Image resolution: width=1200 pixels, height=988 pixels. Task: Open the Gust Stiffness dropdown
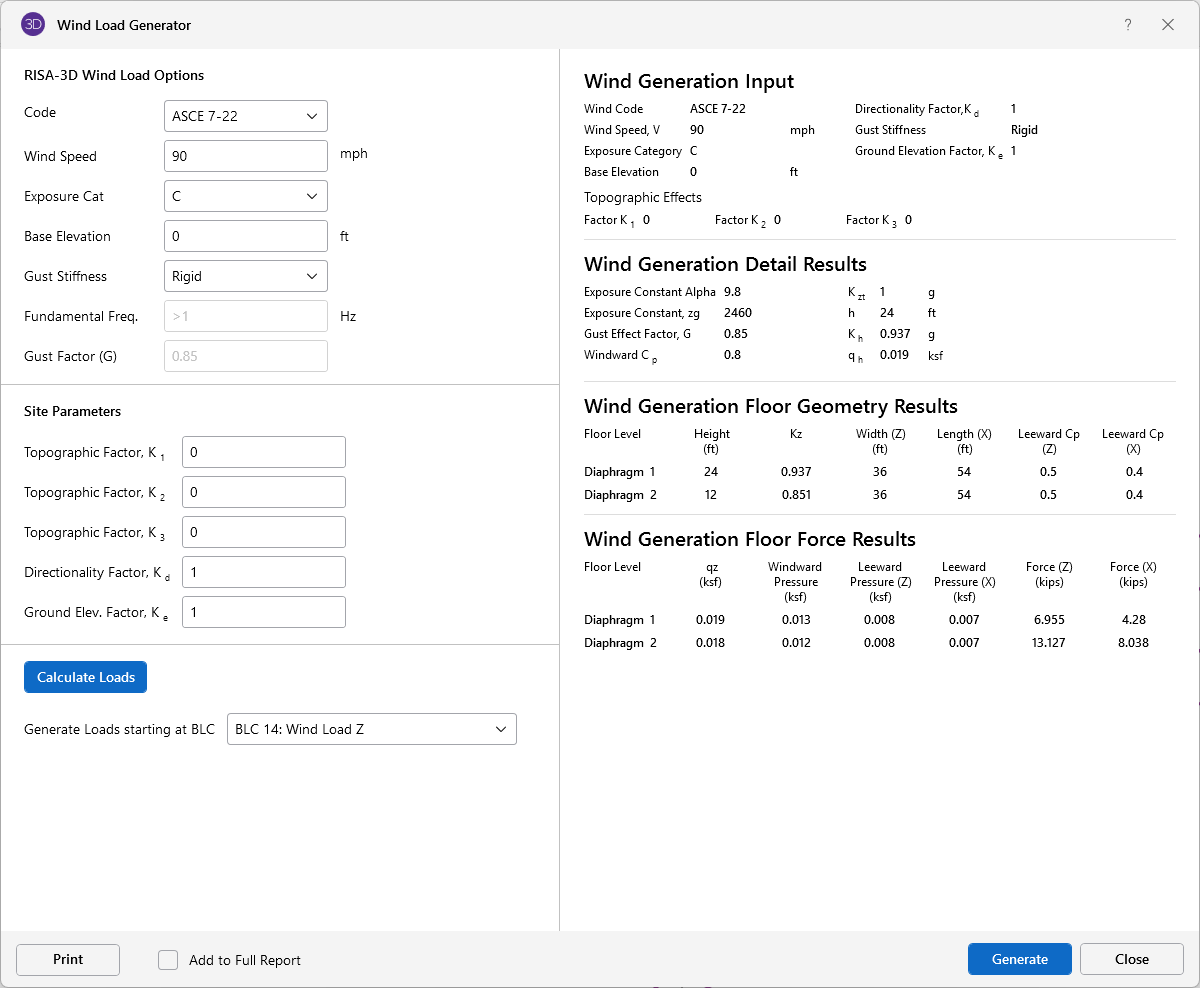pos(245,276)
